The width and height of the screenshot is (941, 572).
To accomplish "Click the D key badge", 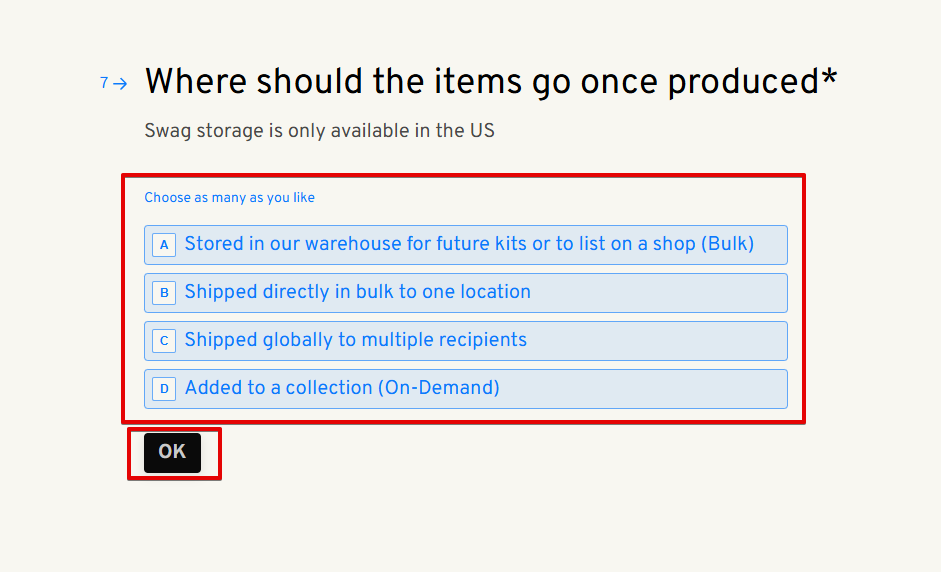I will point(164,389).
